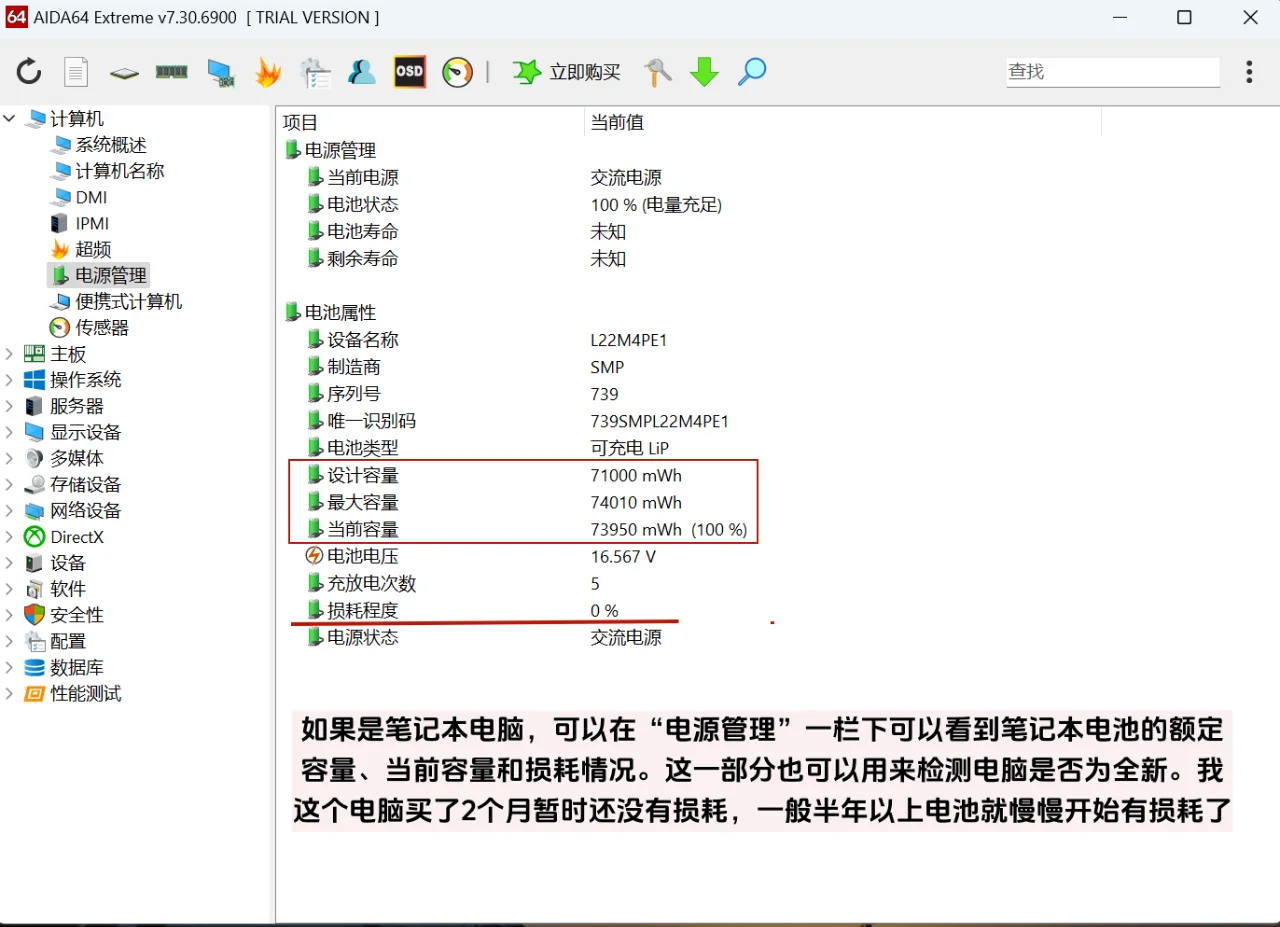This screenshot has width=1280, height=927.
Task: Click the blue magnifier search icon
Action: point(752,72)
